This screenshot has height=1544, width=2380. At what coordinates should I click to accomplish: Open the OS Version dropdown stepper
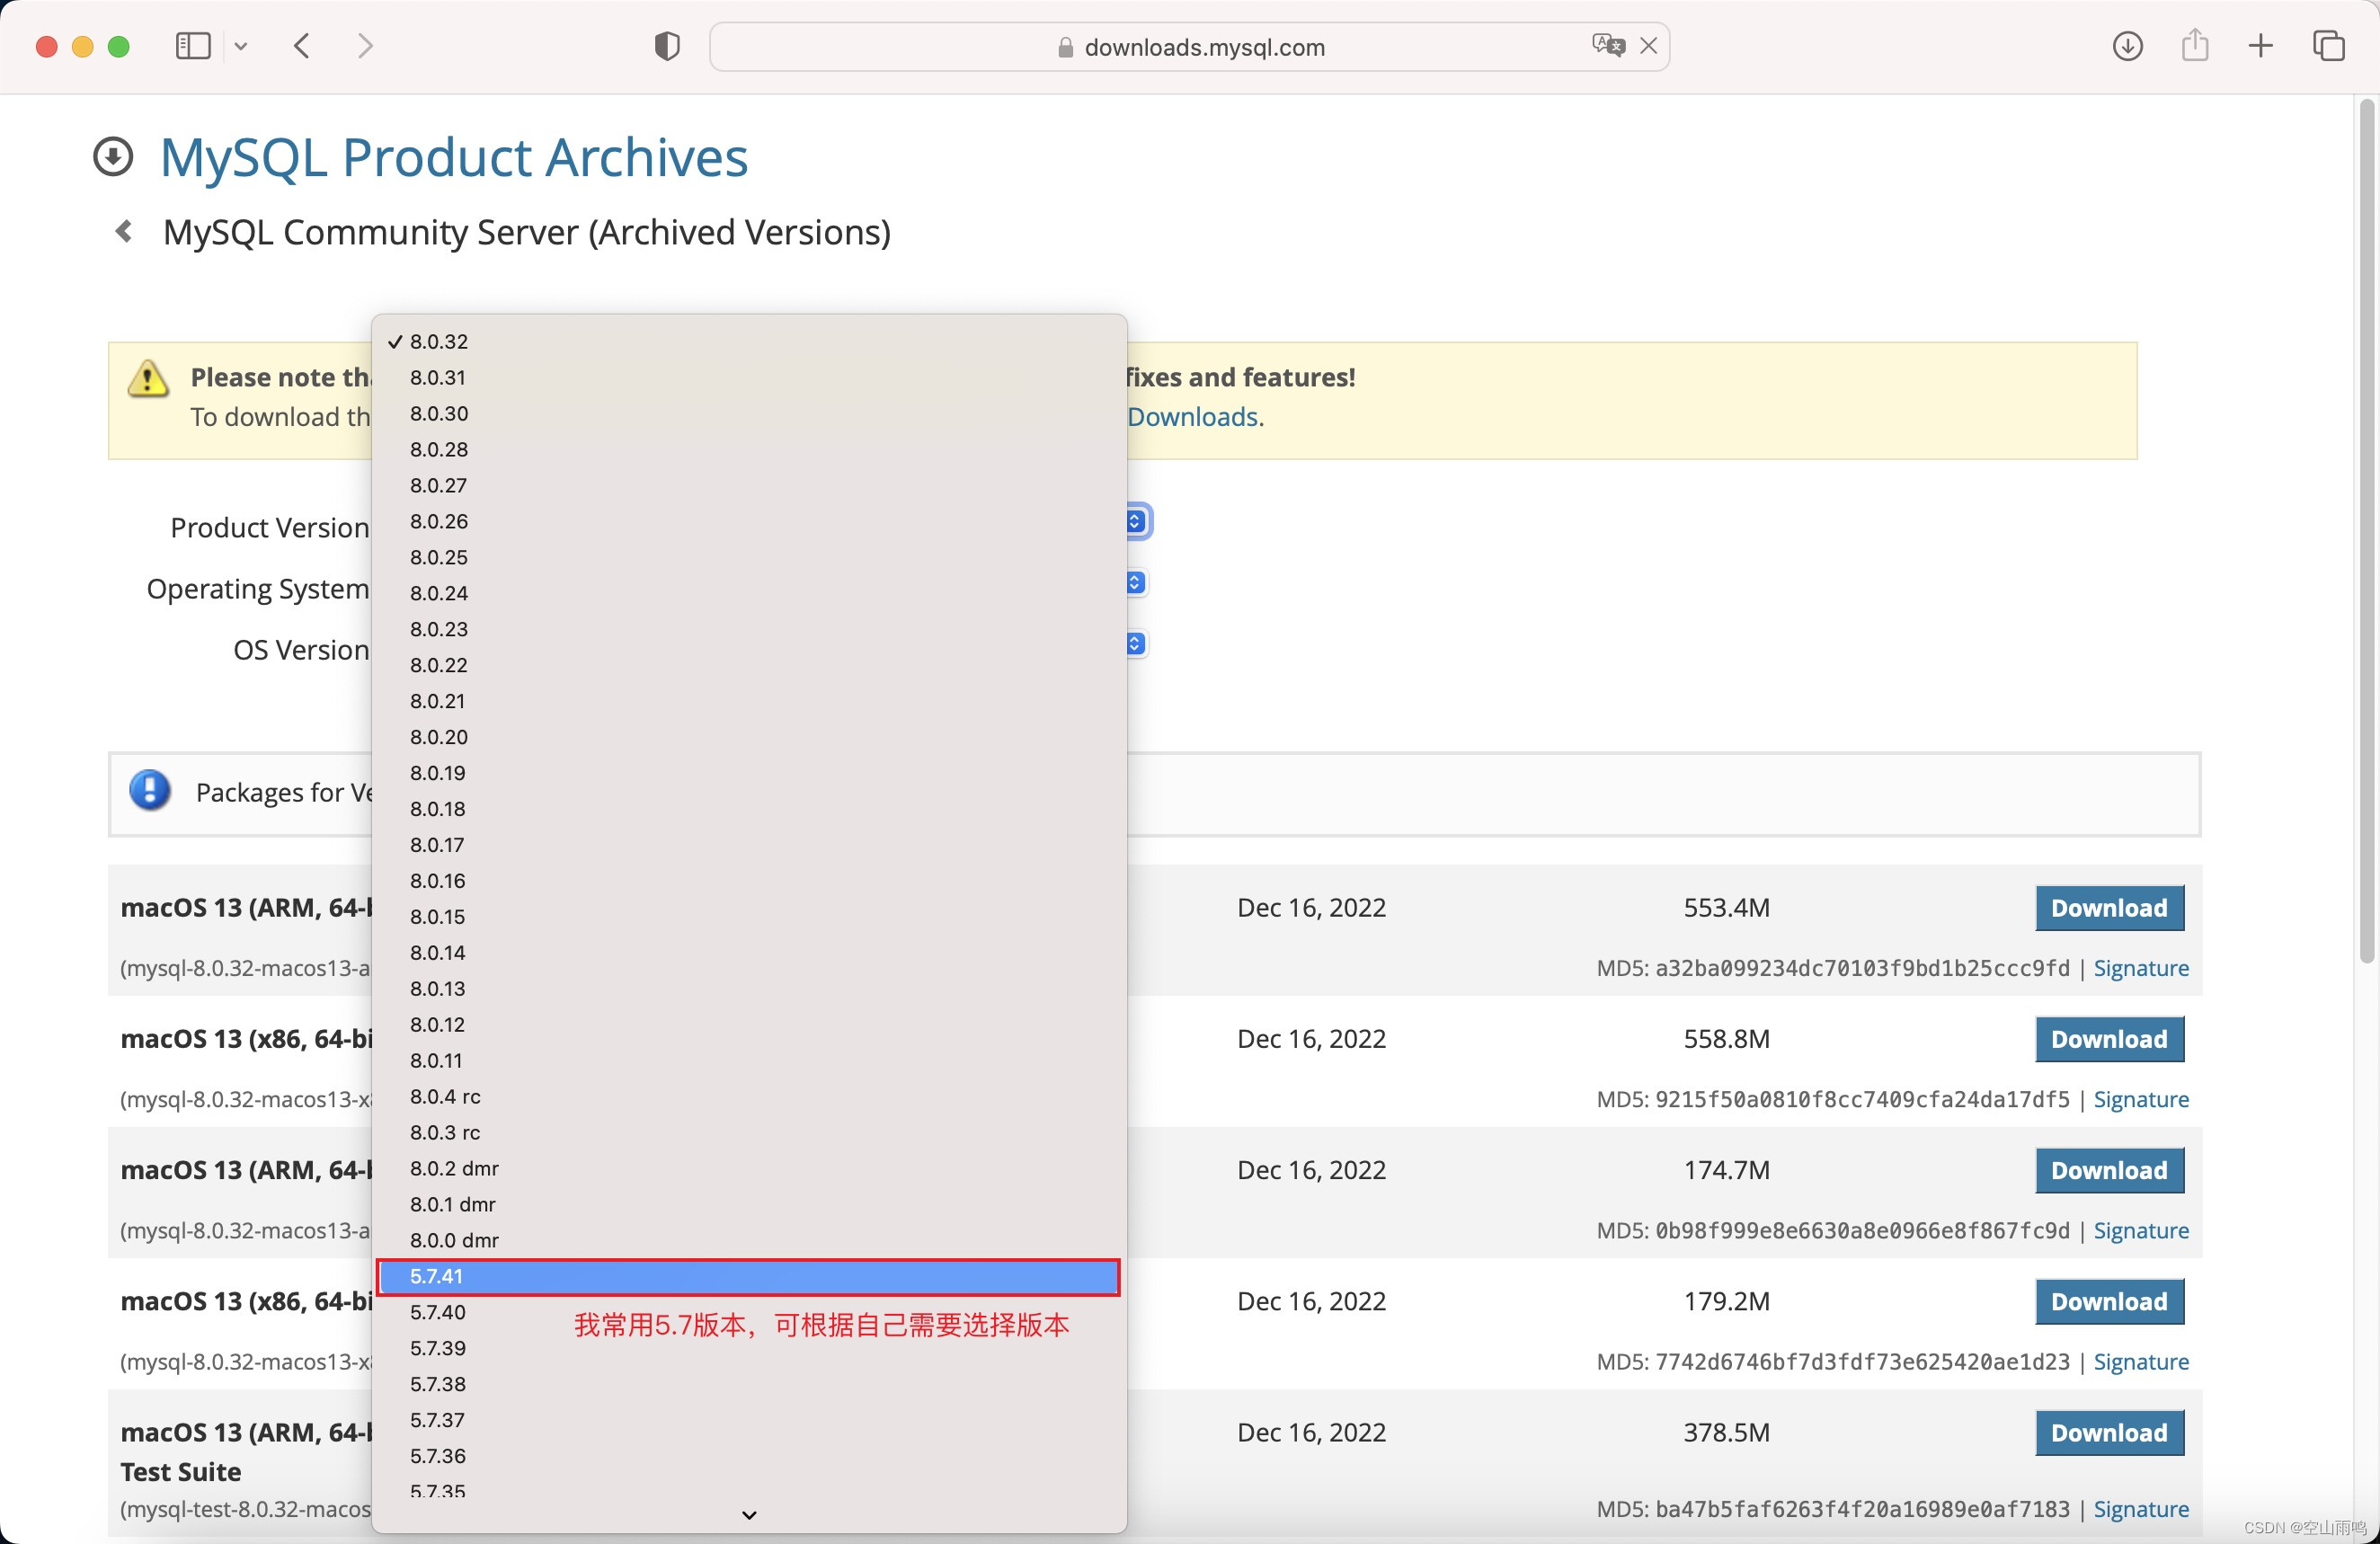[x=1135, y=643]
